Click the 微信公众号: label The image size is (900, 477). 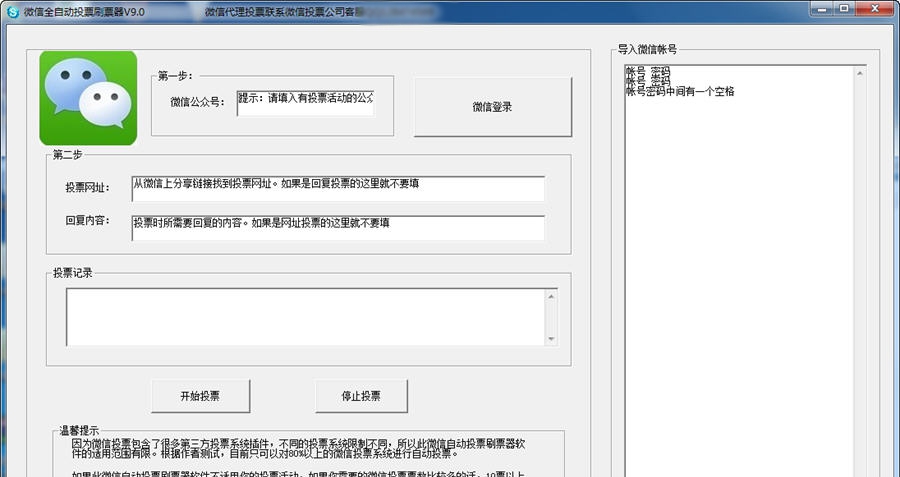(197, 103)
